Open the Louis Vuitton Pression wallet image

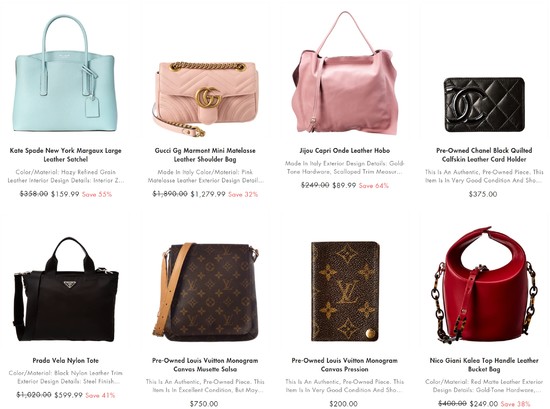click(345, 291)
